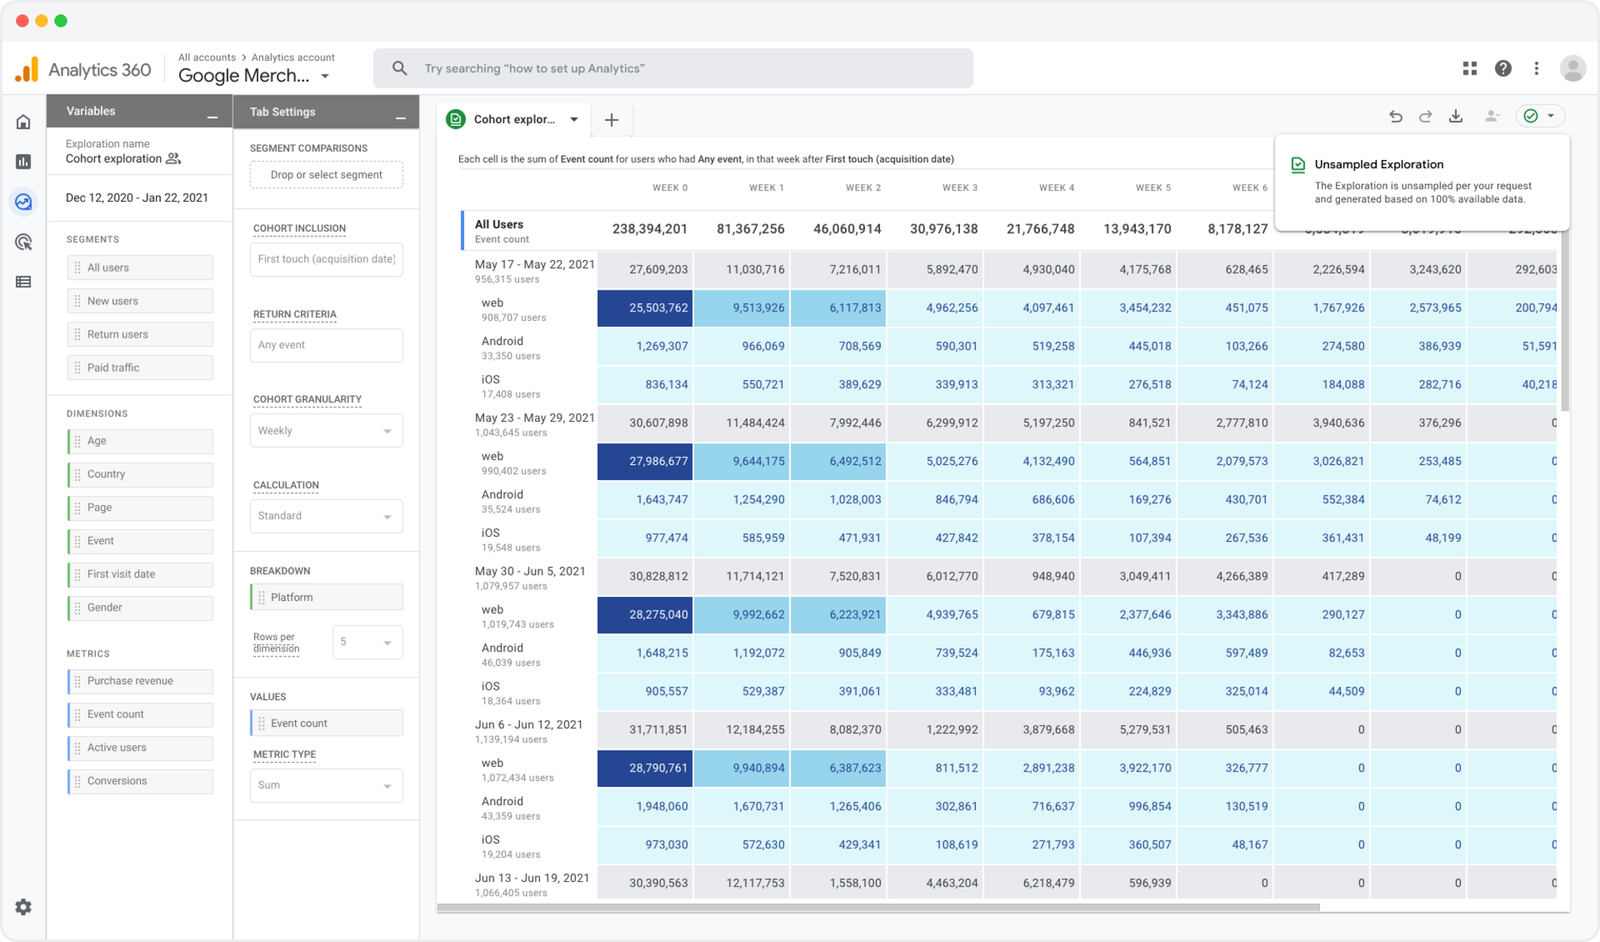This screenshot has height=942, width=1600.
Task: Open the Standard calculation dropdown
Action: coord(326,516)
